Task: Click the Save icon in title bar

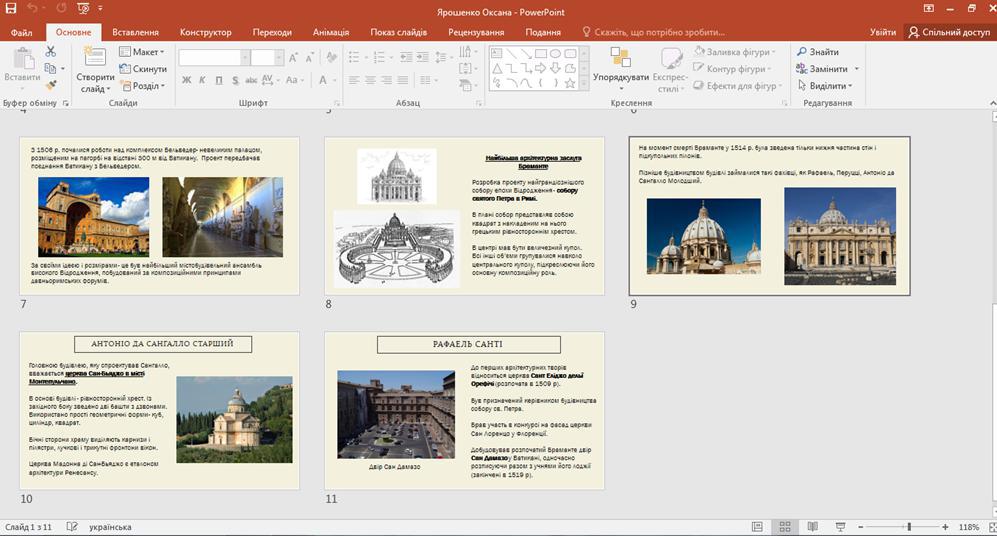Action: (10, 8)
